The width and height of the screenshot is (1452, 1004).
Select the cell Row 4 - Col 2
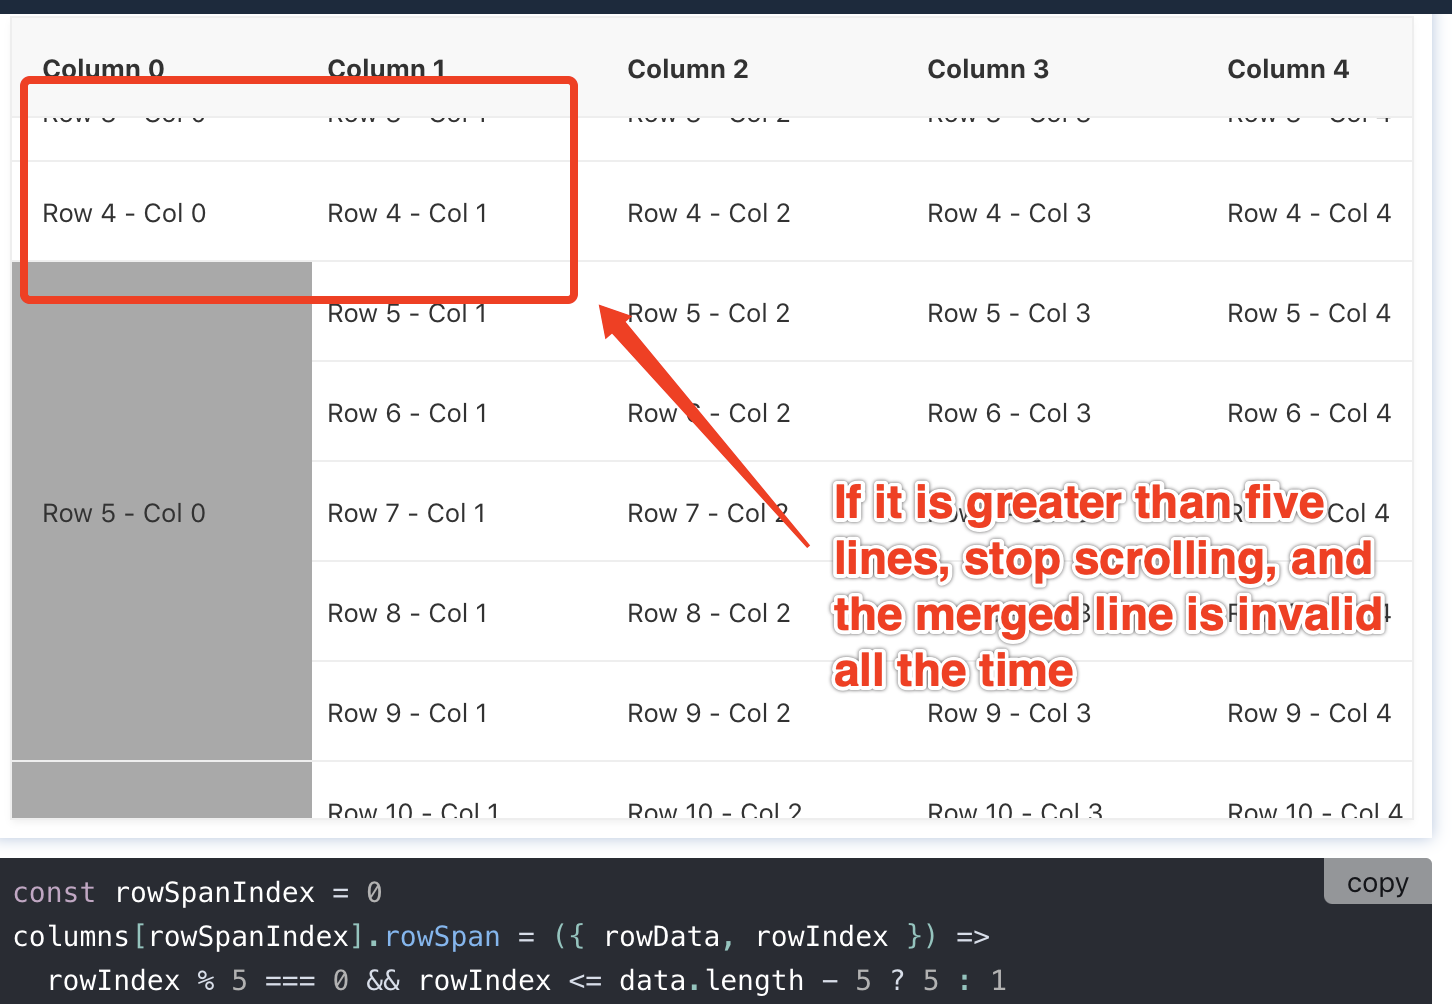coord(709,212)
